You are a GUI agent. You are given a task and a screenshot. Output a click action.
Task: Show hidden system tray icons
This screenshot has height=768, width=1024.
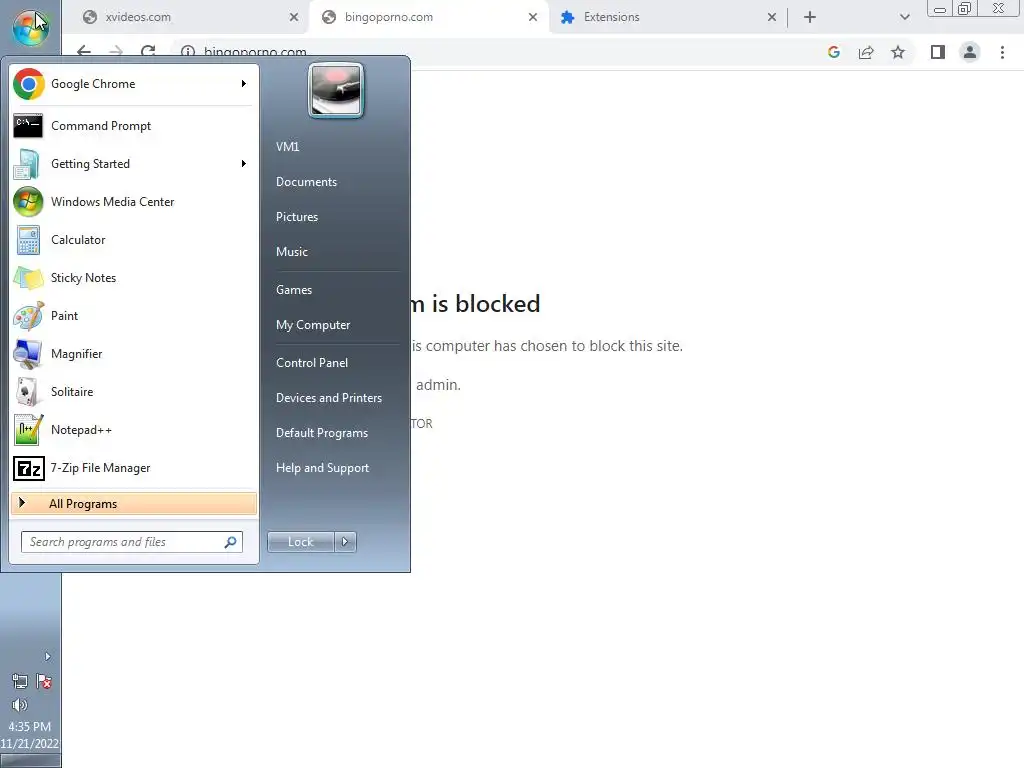click(47, 656)
